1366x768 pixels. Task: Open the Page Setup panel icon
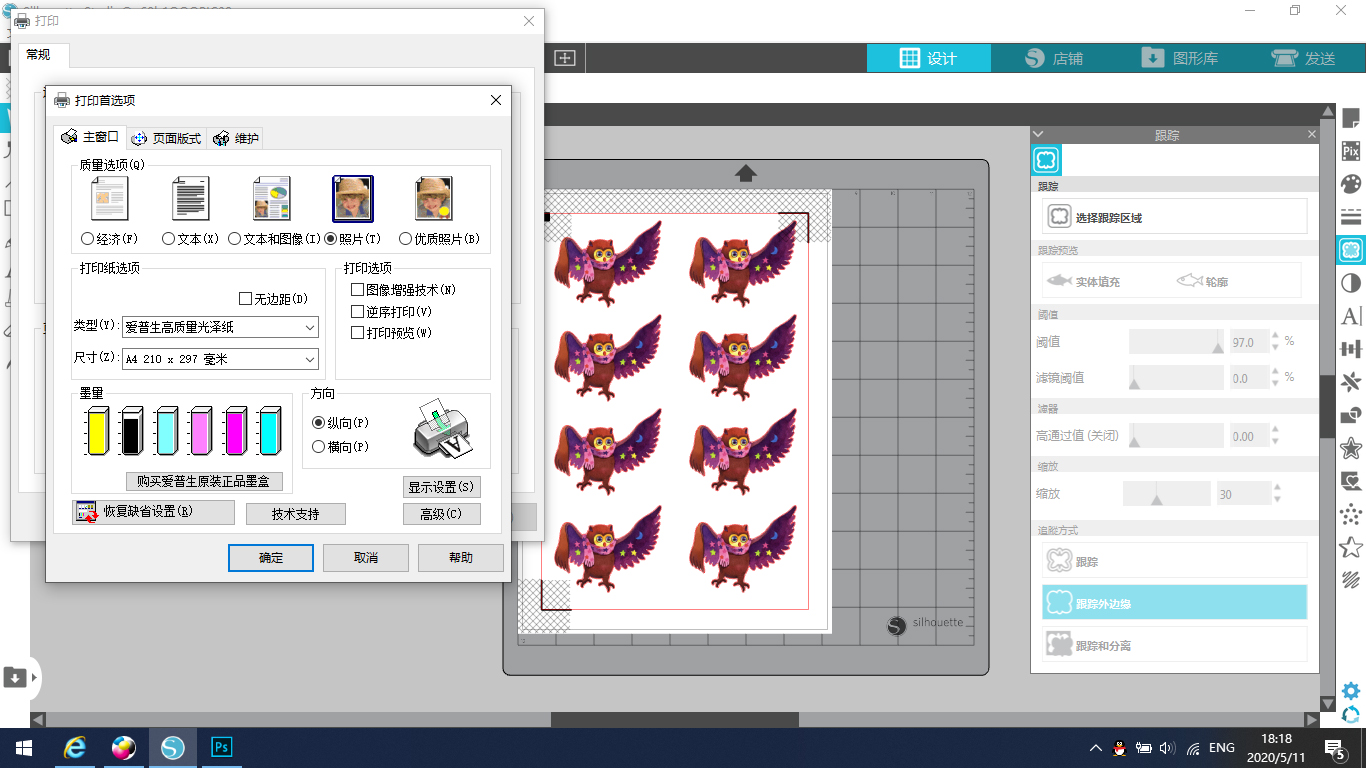coord(1351,118)
